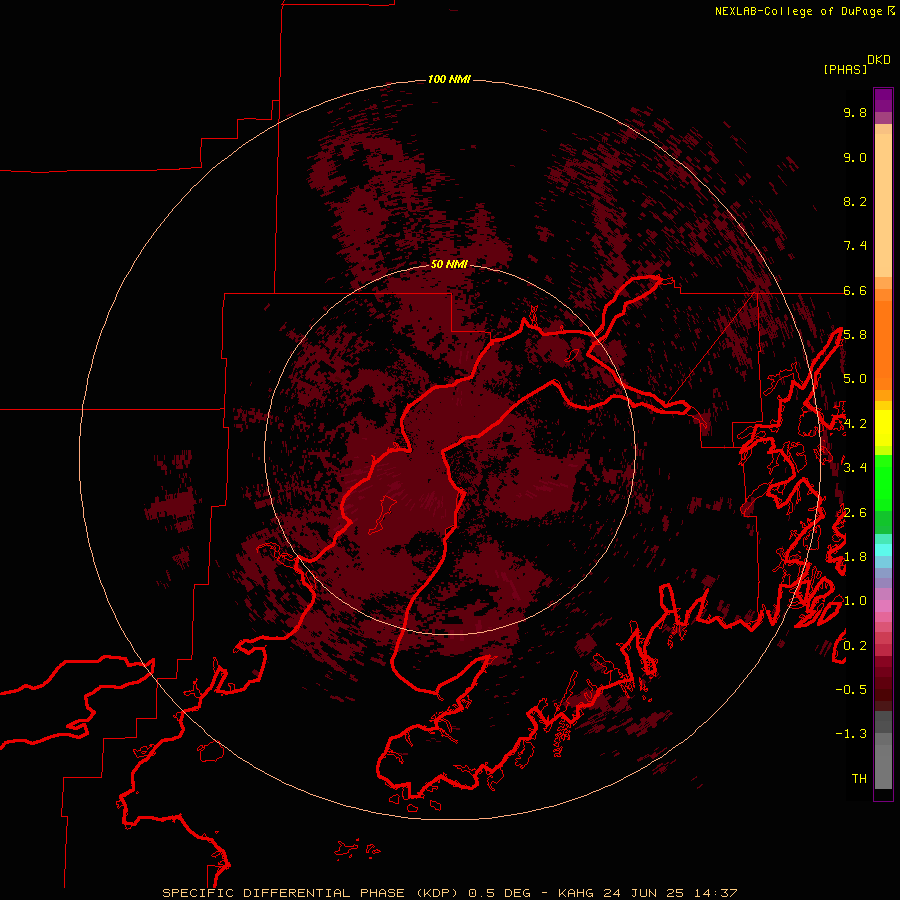900x900 pixels.
Task: Click the 24 JUN 25 date text
Action: point(644,893)
